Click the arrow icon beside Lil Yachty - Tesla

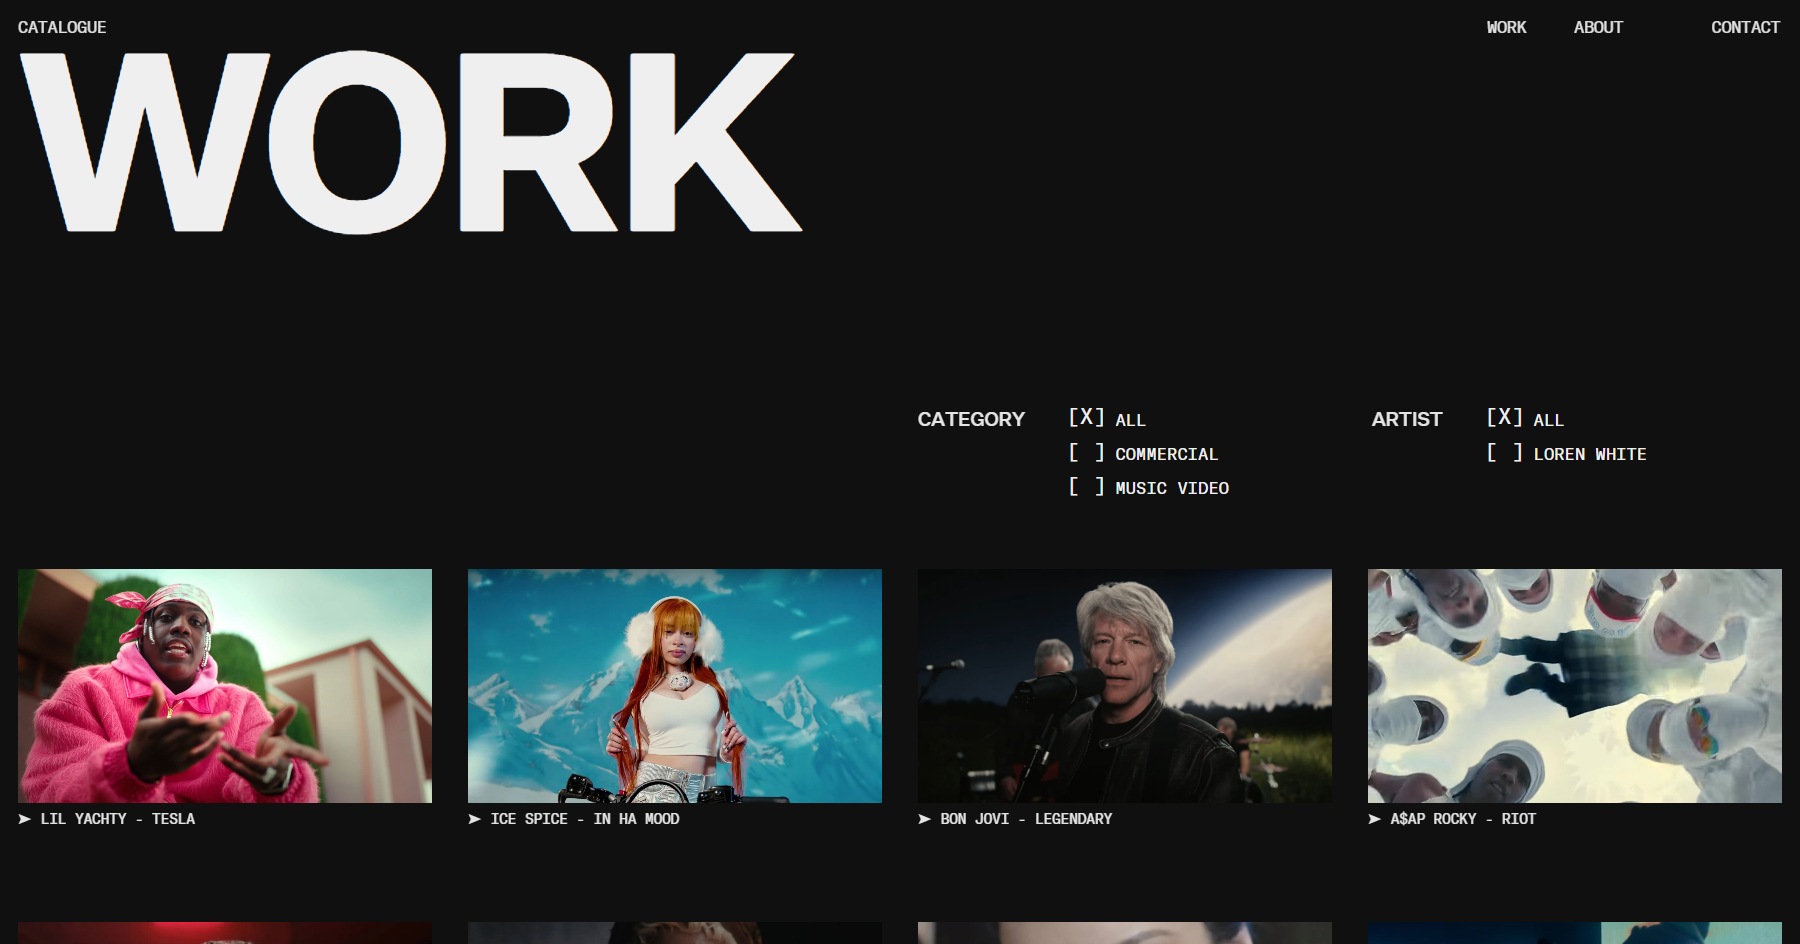(25, 819)
